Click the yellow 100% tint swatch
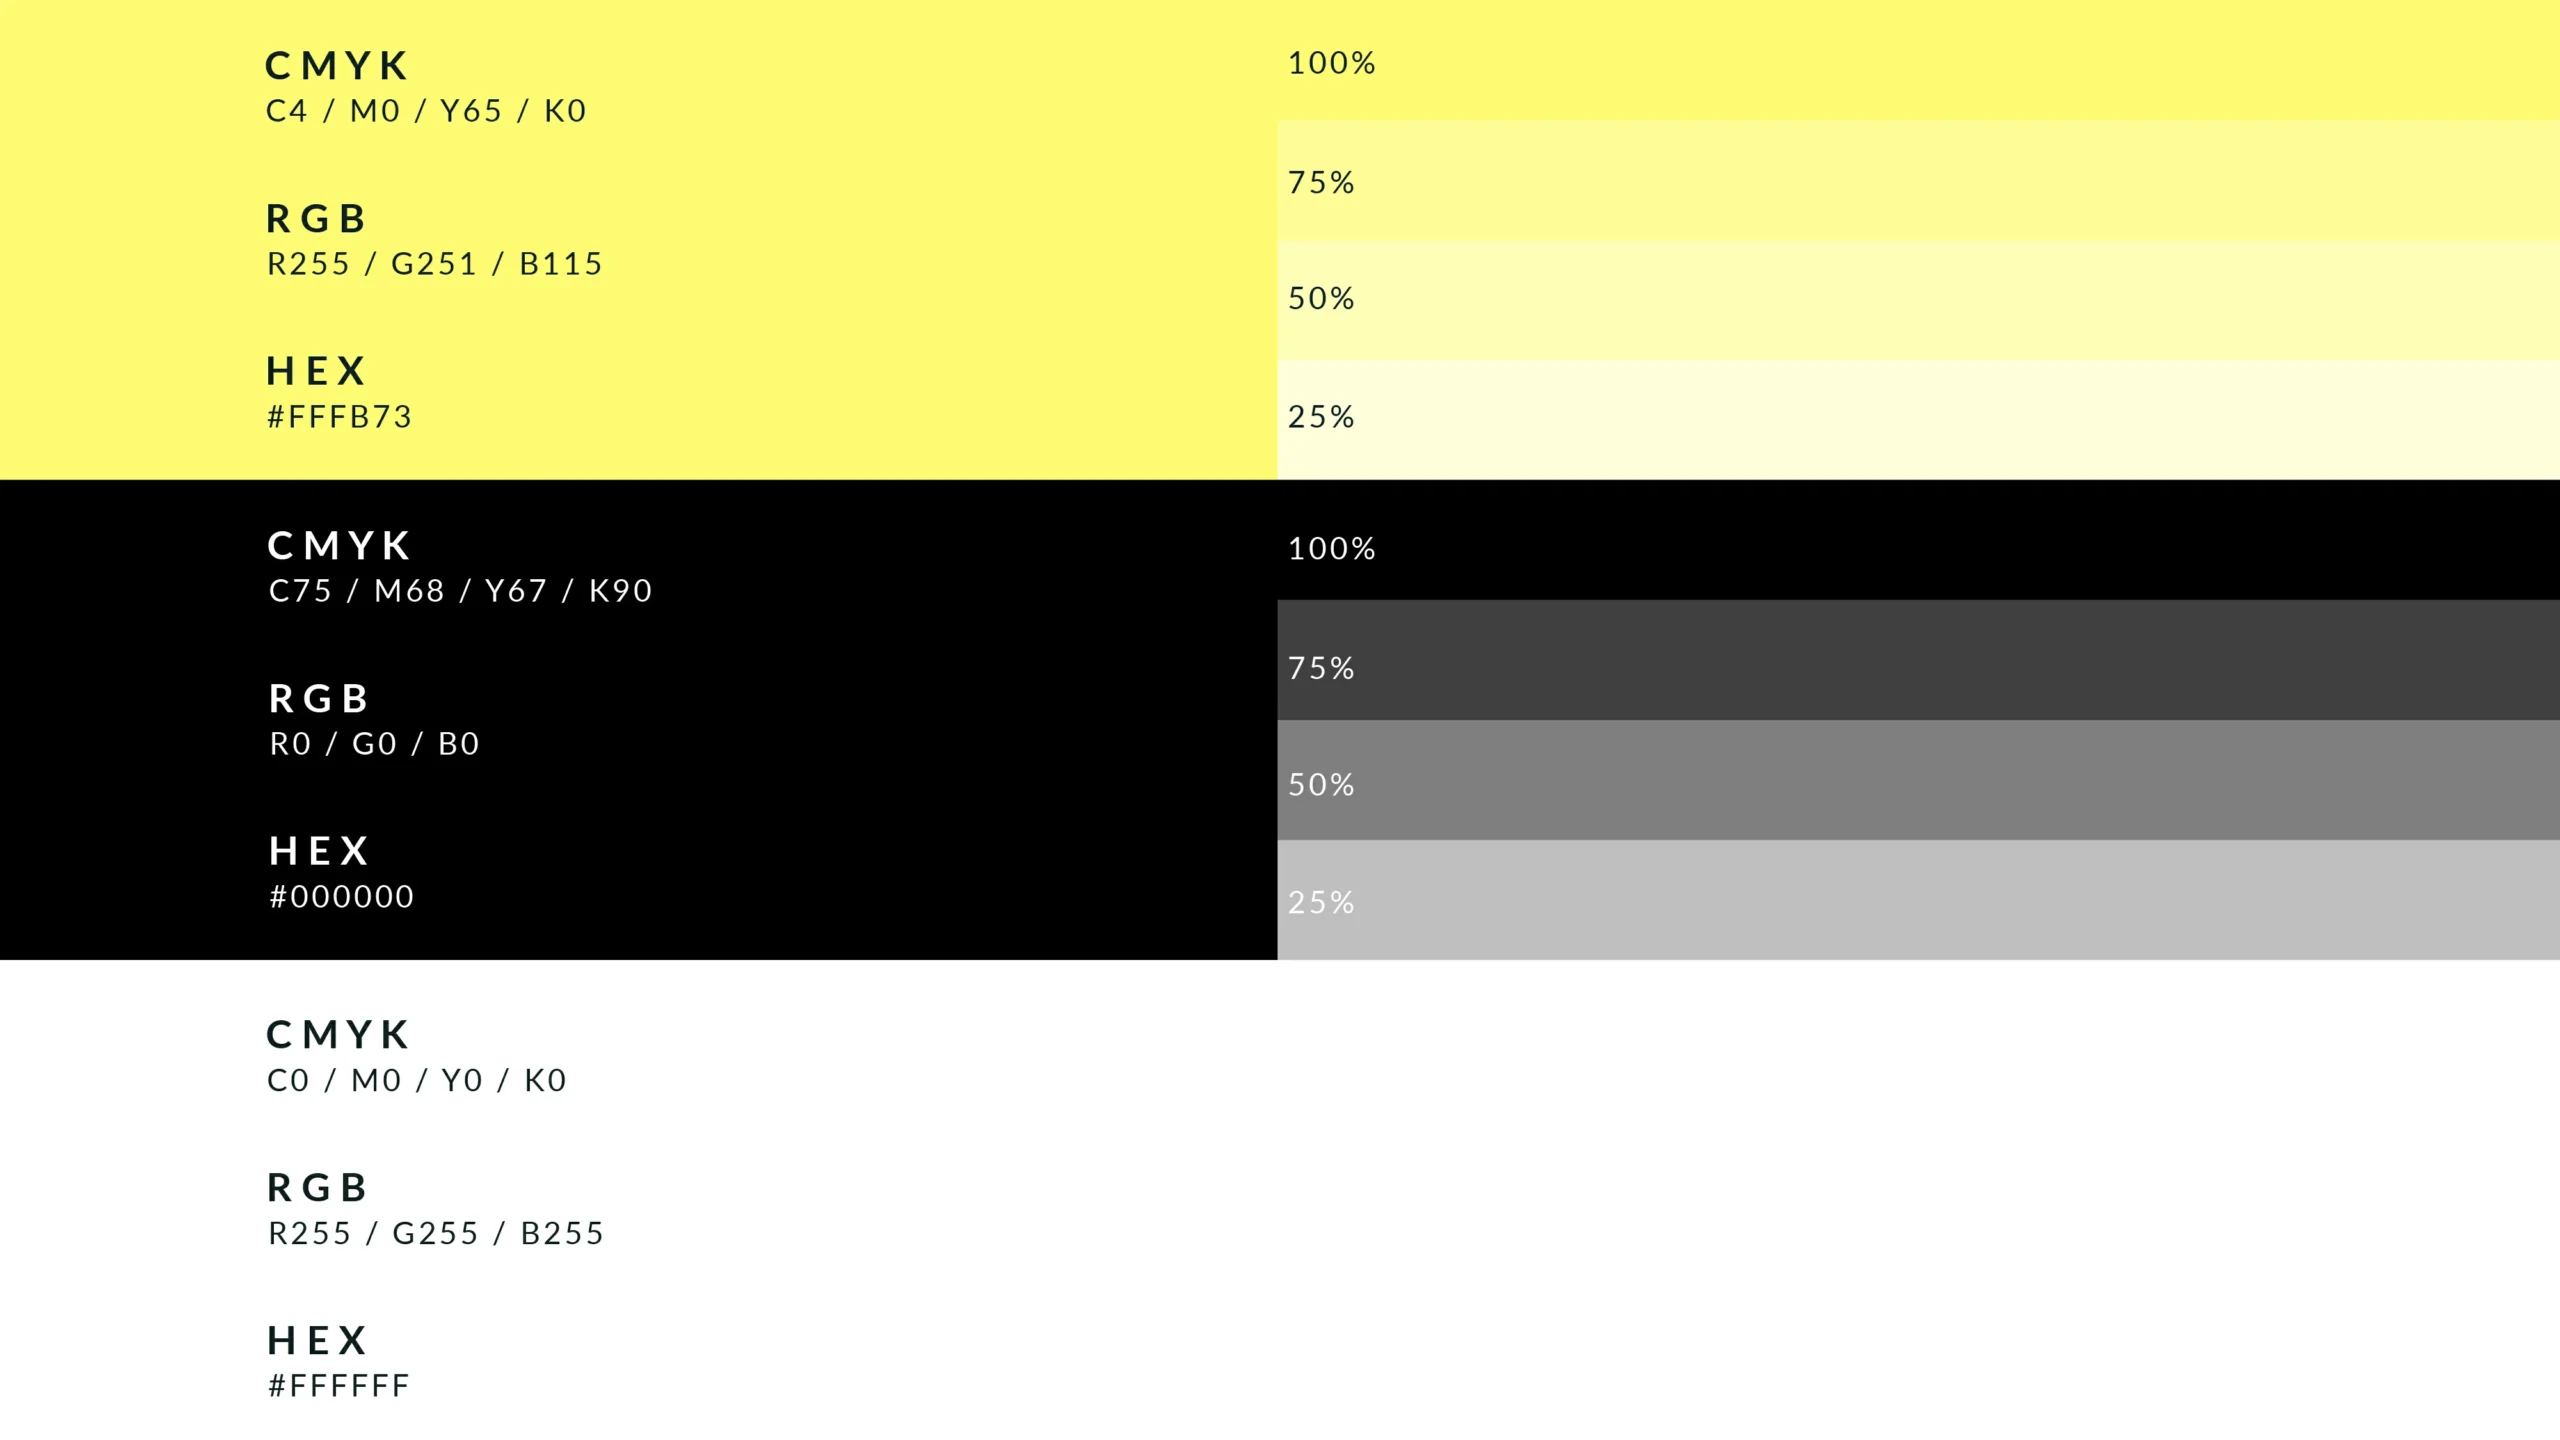 point(1918,60)
